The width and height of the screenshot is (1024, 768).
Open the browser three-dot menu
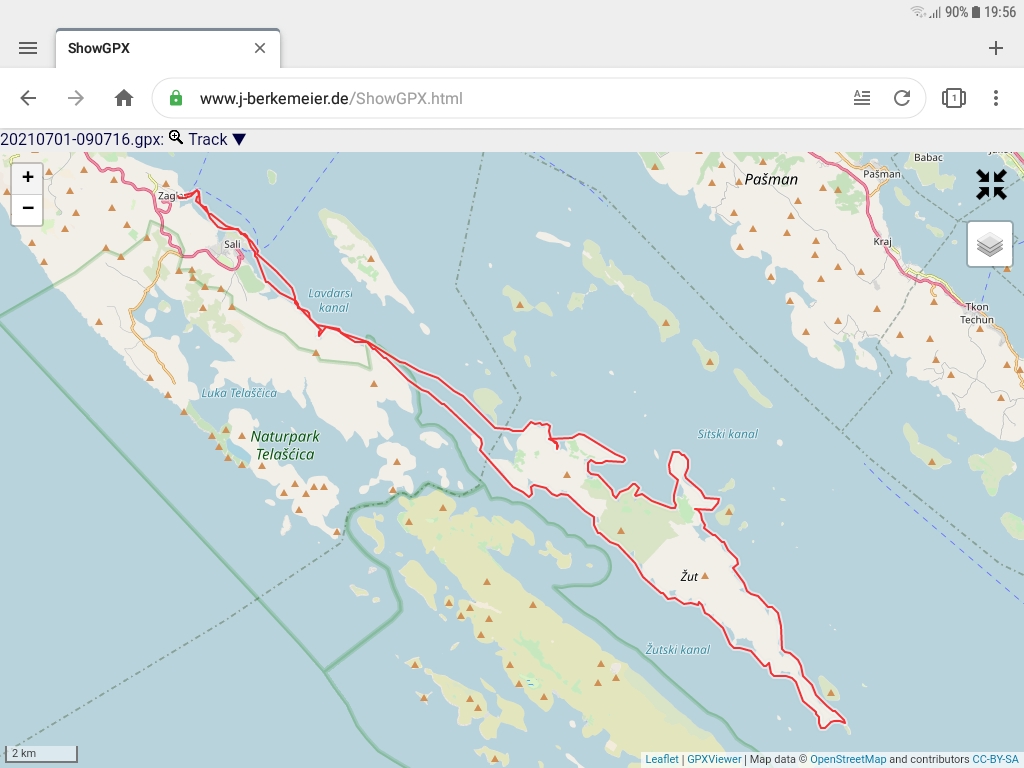pos(996,98)
